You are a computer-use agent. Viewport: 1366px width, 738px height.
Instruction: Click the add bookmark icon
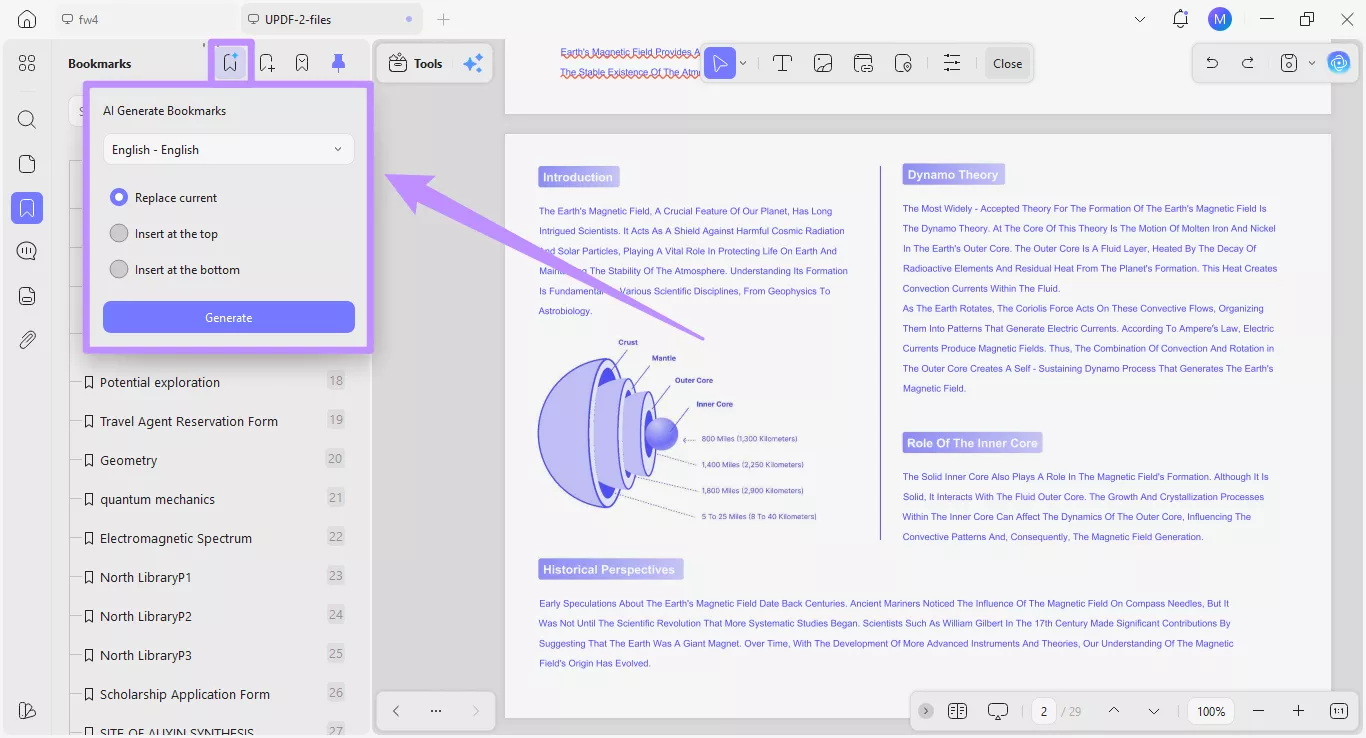(x=266, y=62)
